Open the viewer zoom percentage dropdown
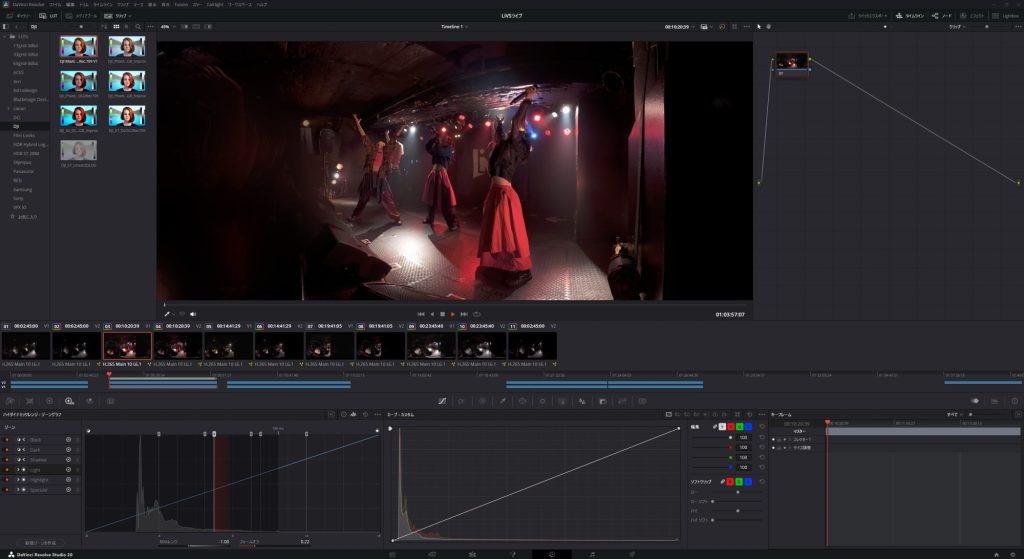The height and width of the screenshot is (559, 1024). pyautogui.click(x=167, y=27)
